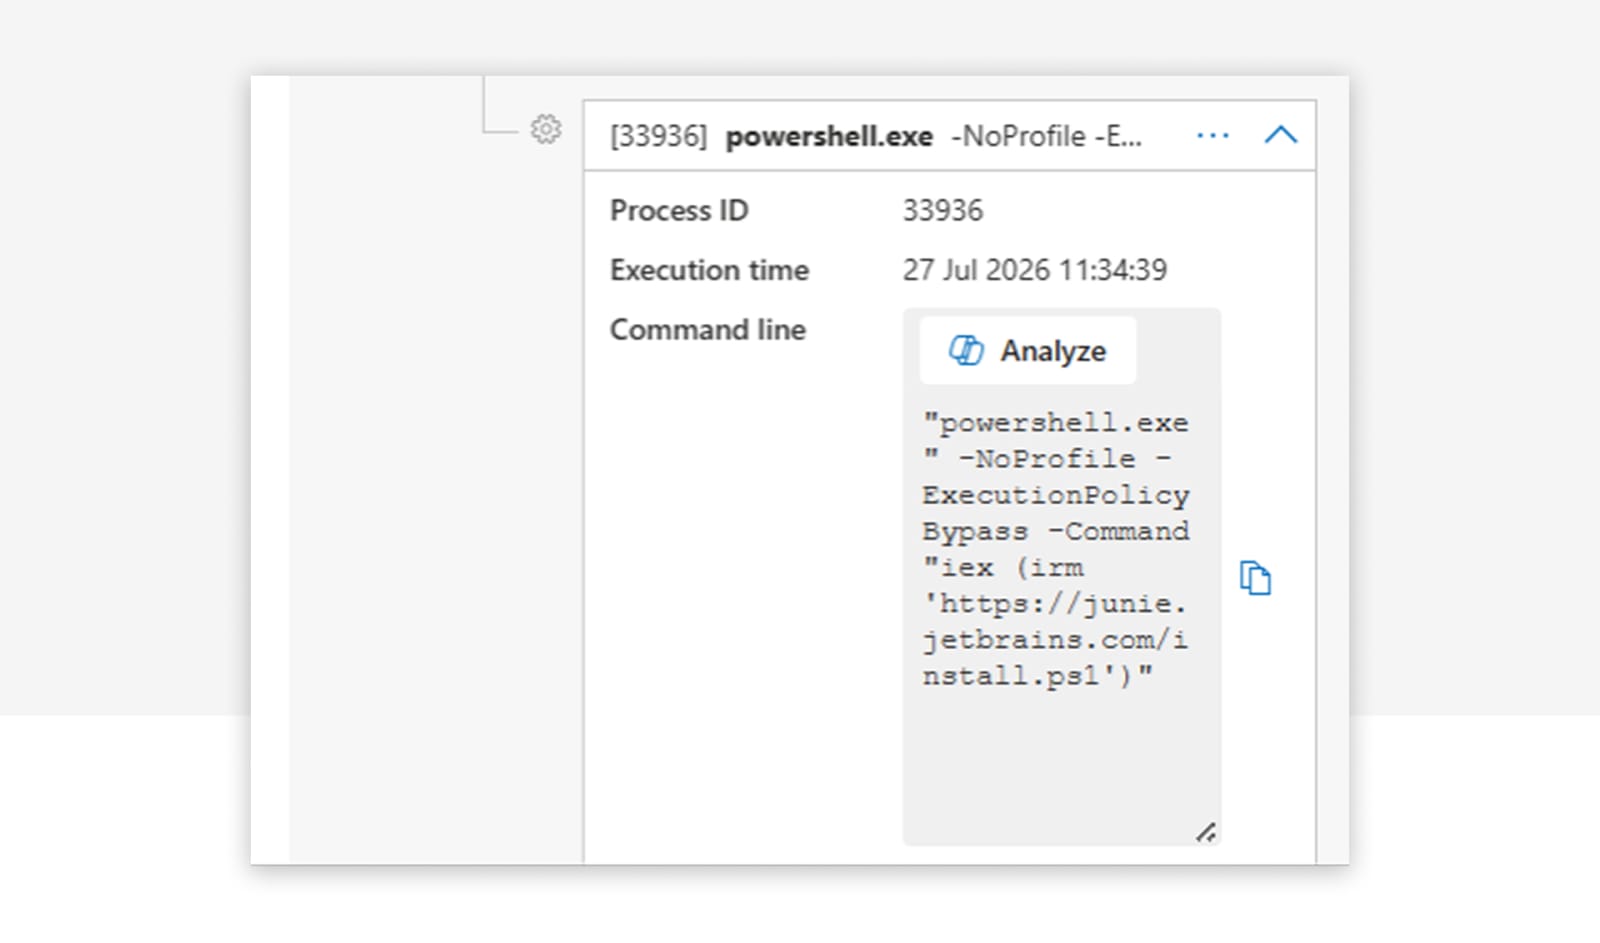Click the Analyze button for command line
This screenshot has height=943, width=1600.
click(1028, 351)
